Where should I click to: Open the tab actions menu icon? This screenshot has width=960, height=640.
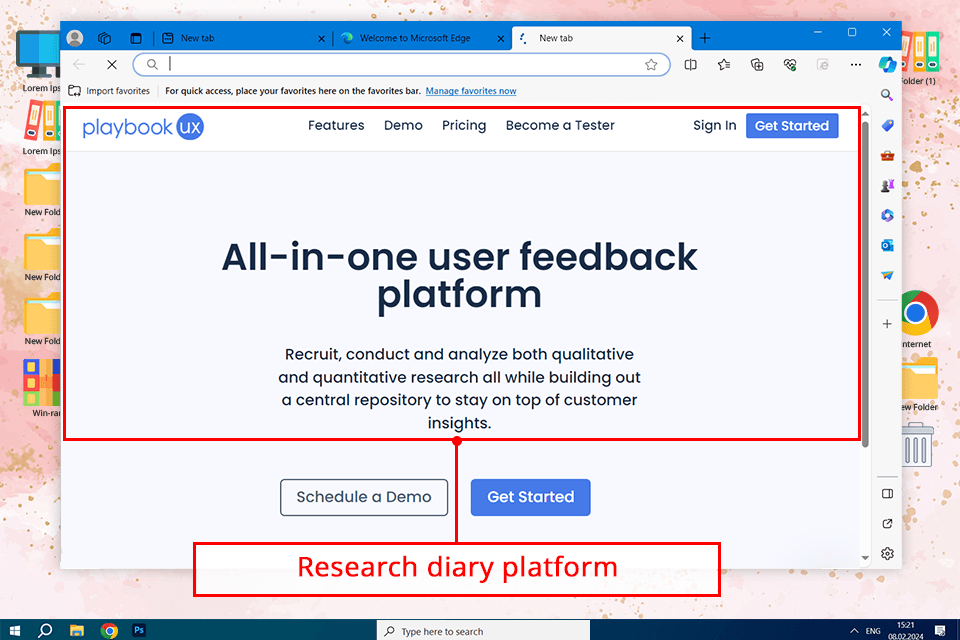click(136, 38)
